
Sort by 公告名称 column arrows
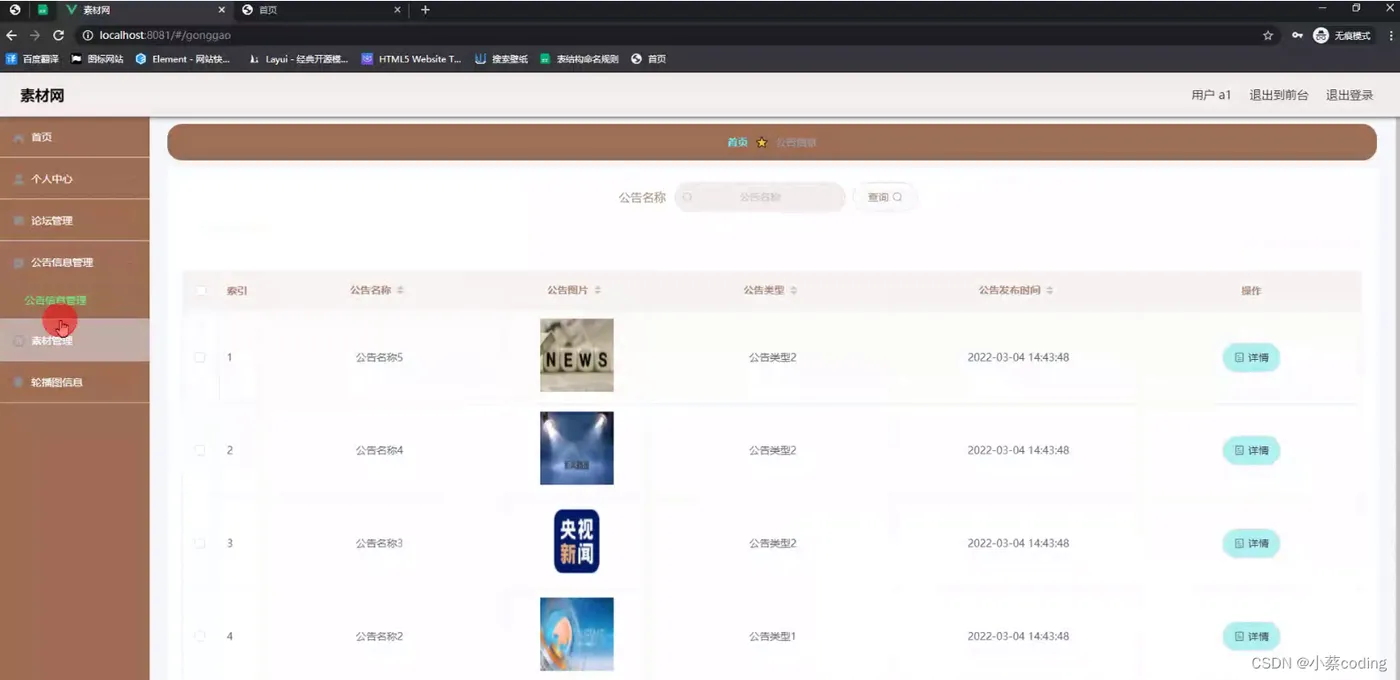(400, 290)
